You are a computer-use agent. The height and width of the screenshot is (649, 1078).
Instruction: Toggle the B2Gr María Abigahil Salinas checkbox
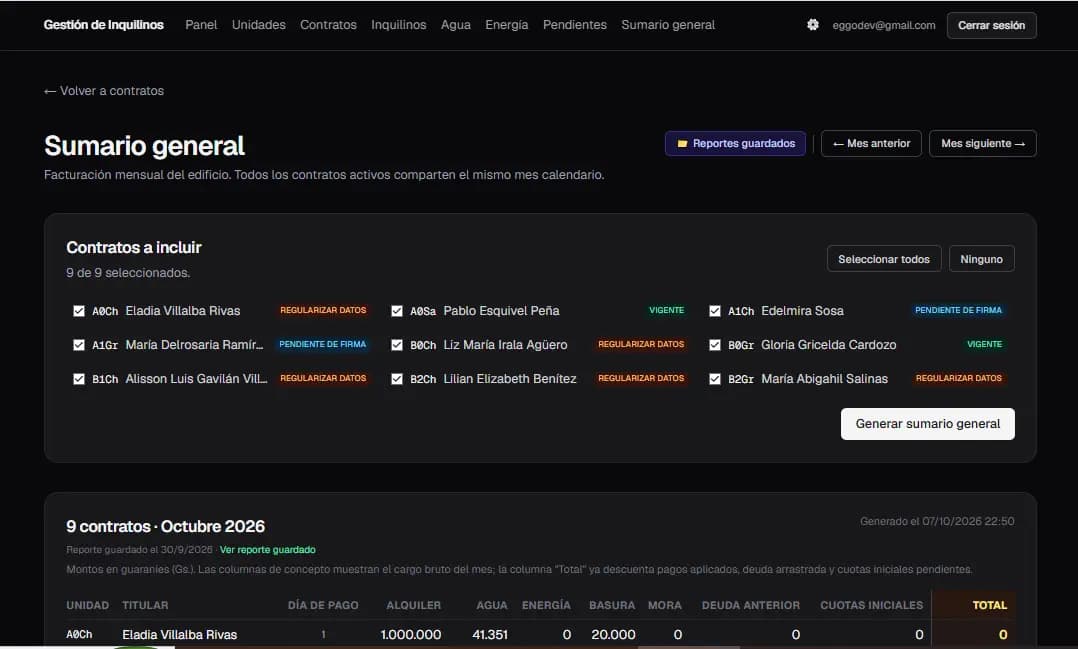click(x=715, y=379)
